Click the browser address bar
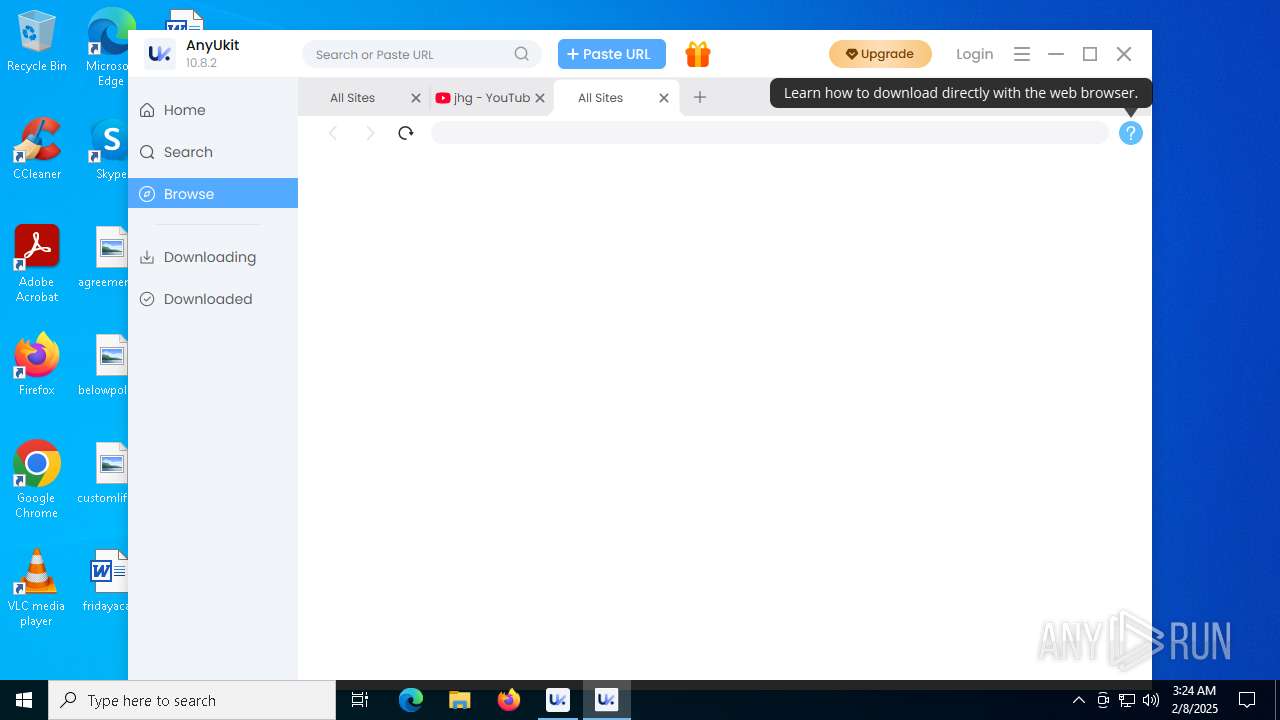 coord(770,133)
